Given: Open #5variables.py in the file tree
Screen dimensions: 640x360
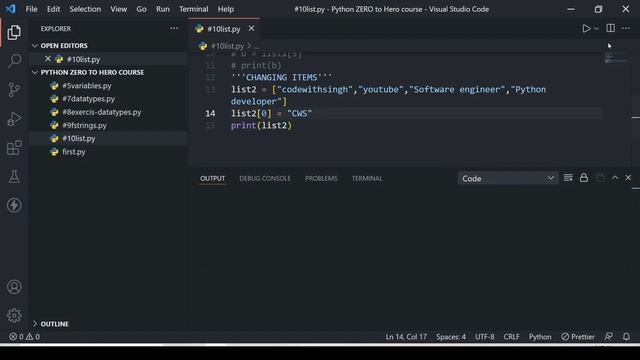Looking at the screenshot, I should 87,86.
